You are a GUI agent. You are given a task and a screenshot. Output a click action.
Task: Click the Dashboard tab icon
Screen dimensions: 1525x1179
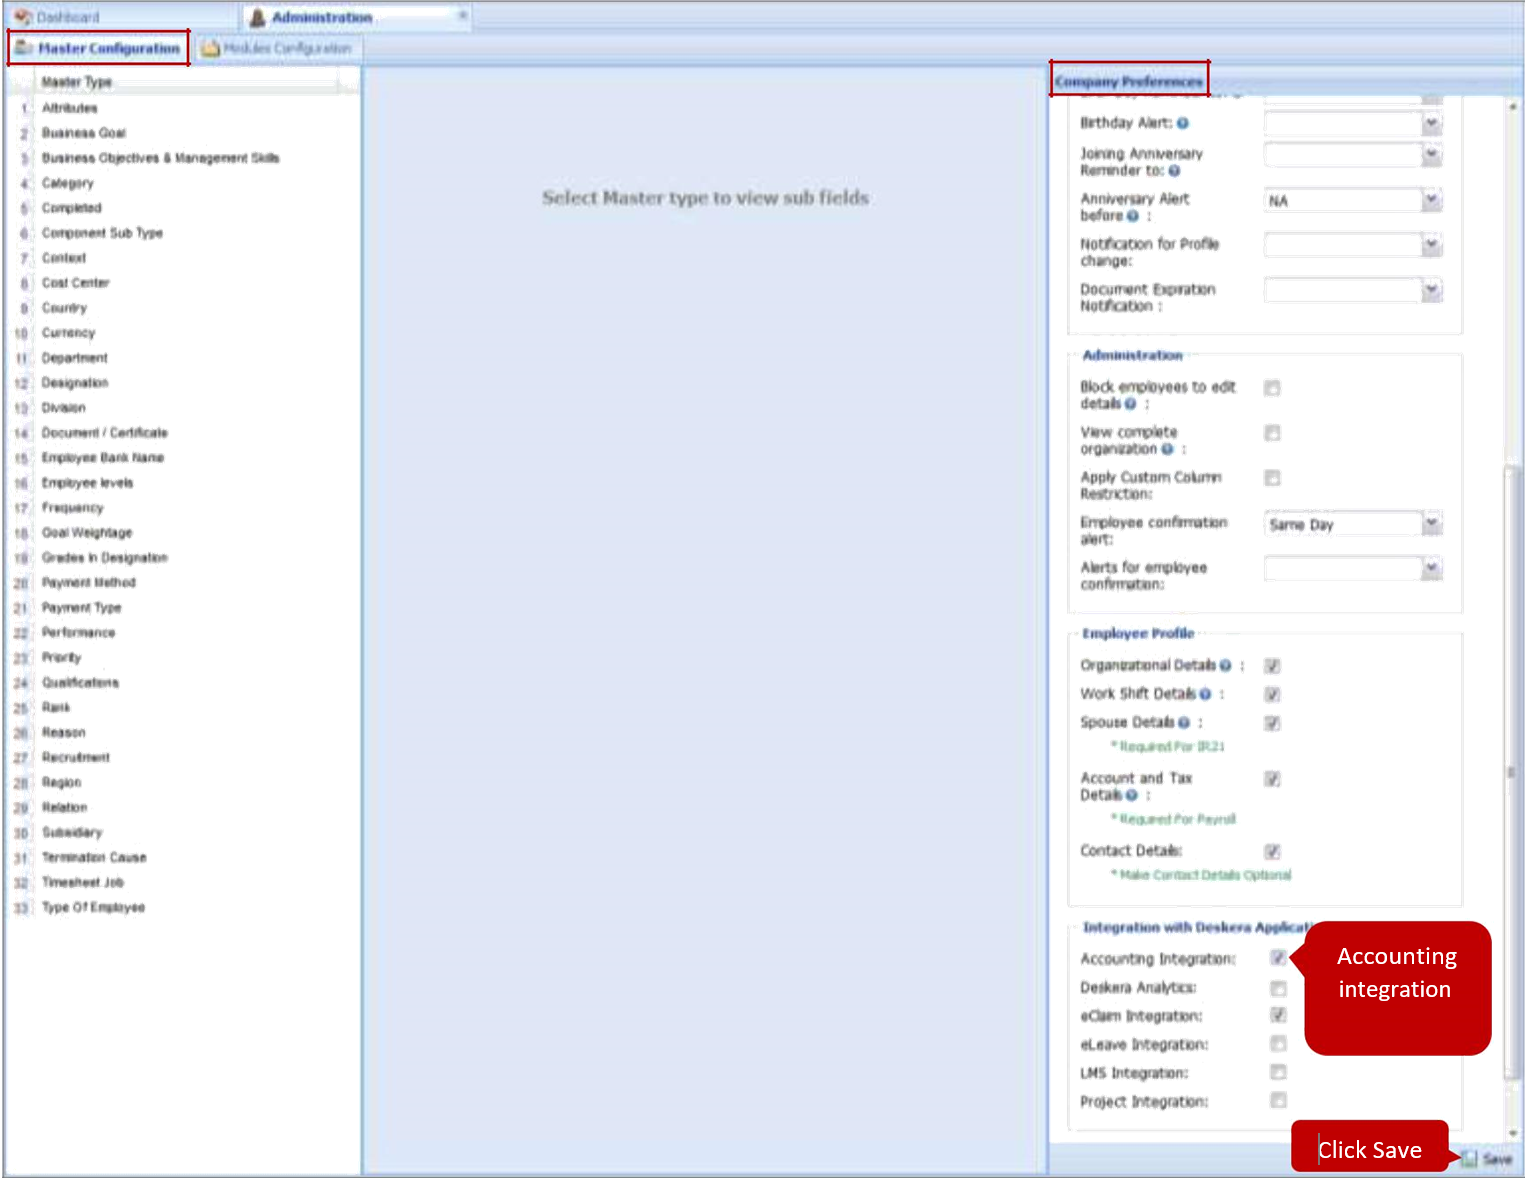pos(23,16)
